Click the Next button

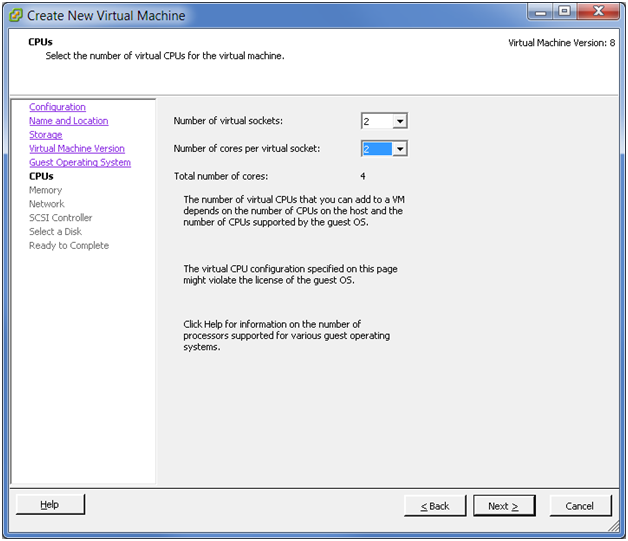pyautogui.click(x=504, y=506)
